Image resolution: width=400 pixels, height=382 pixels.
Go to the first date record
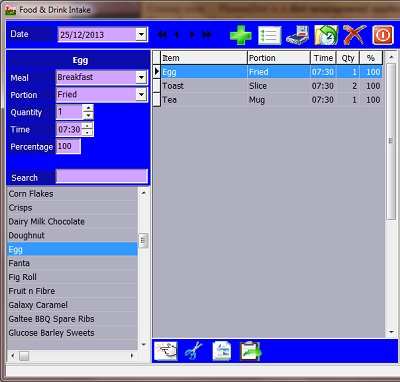(162, 35)
